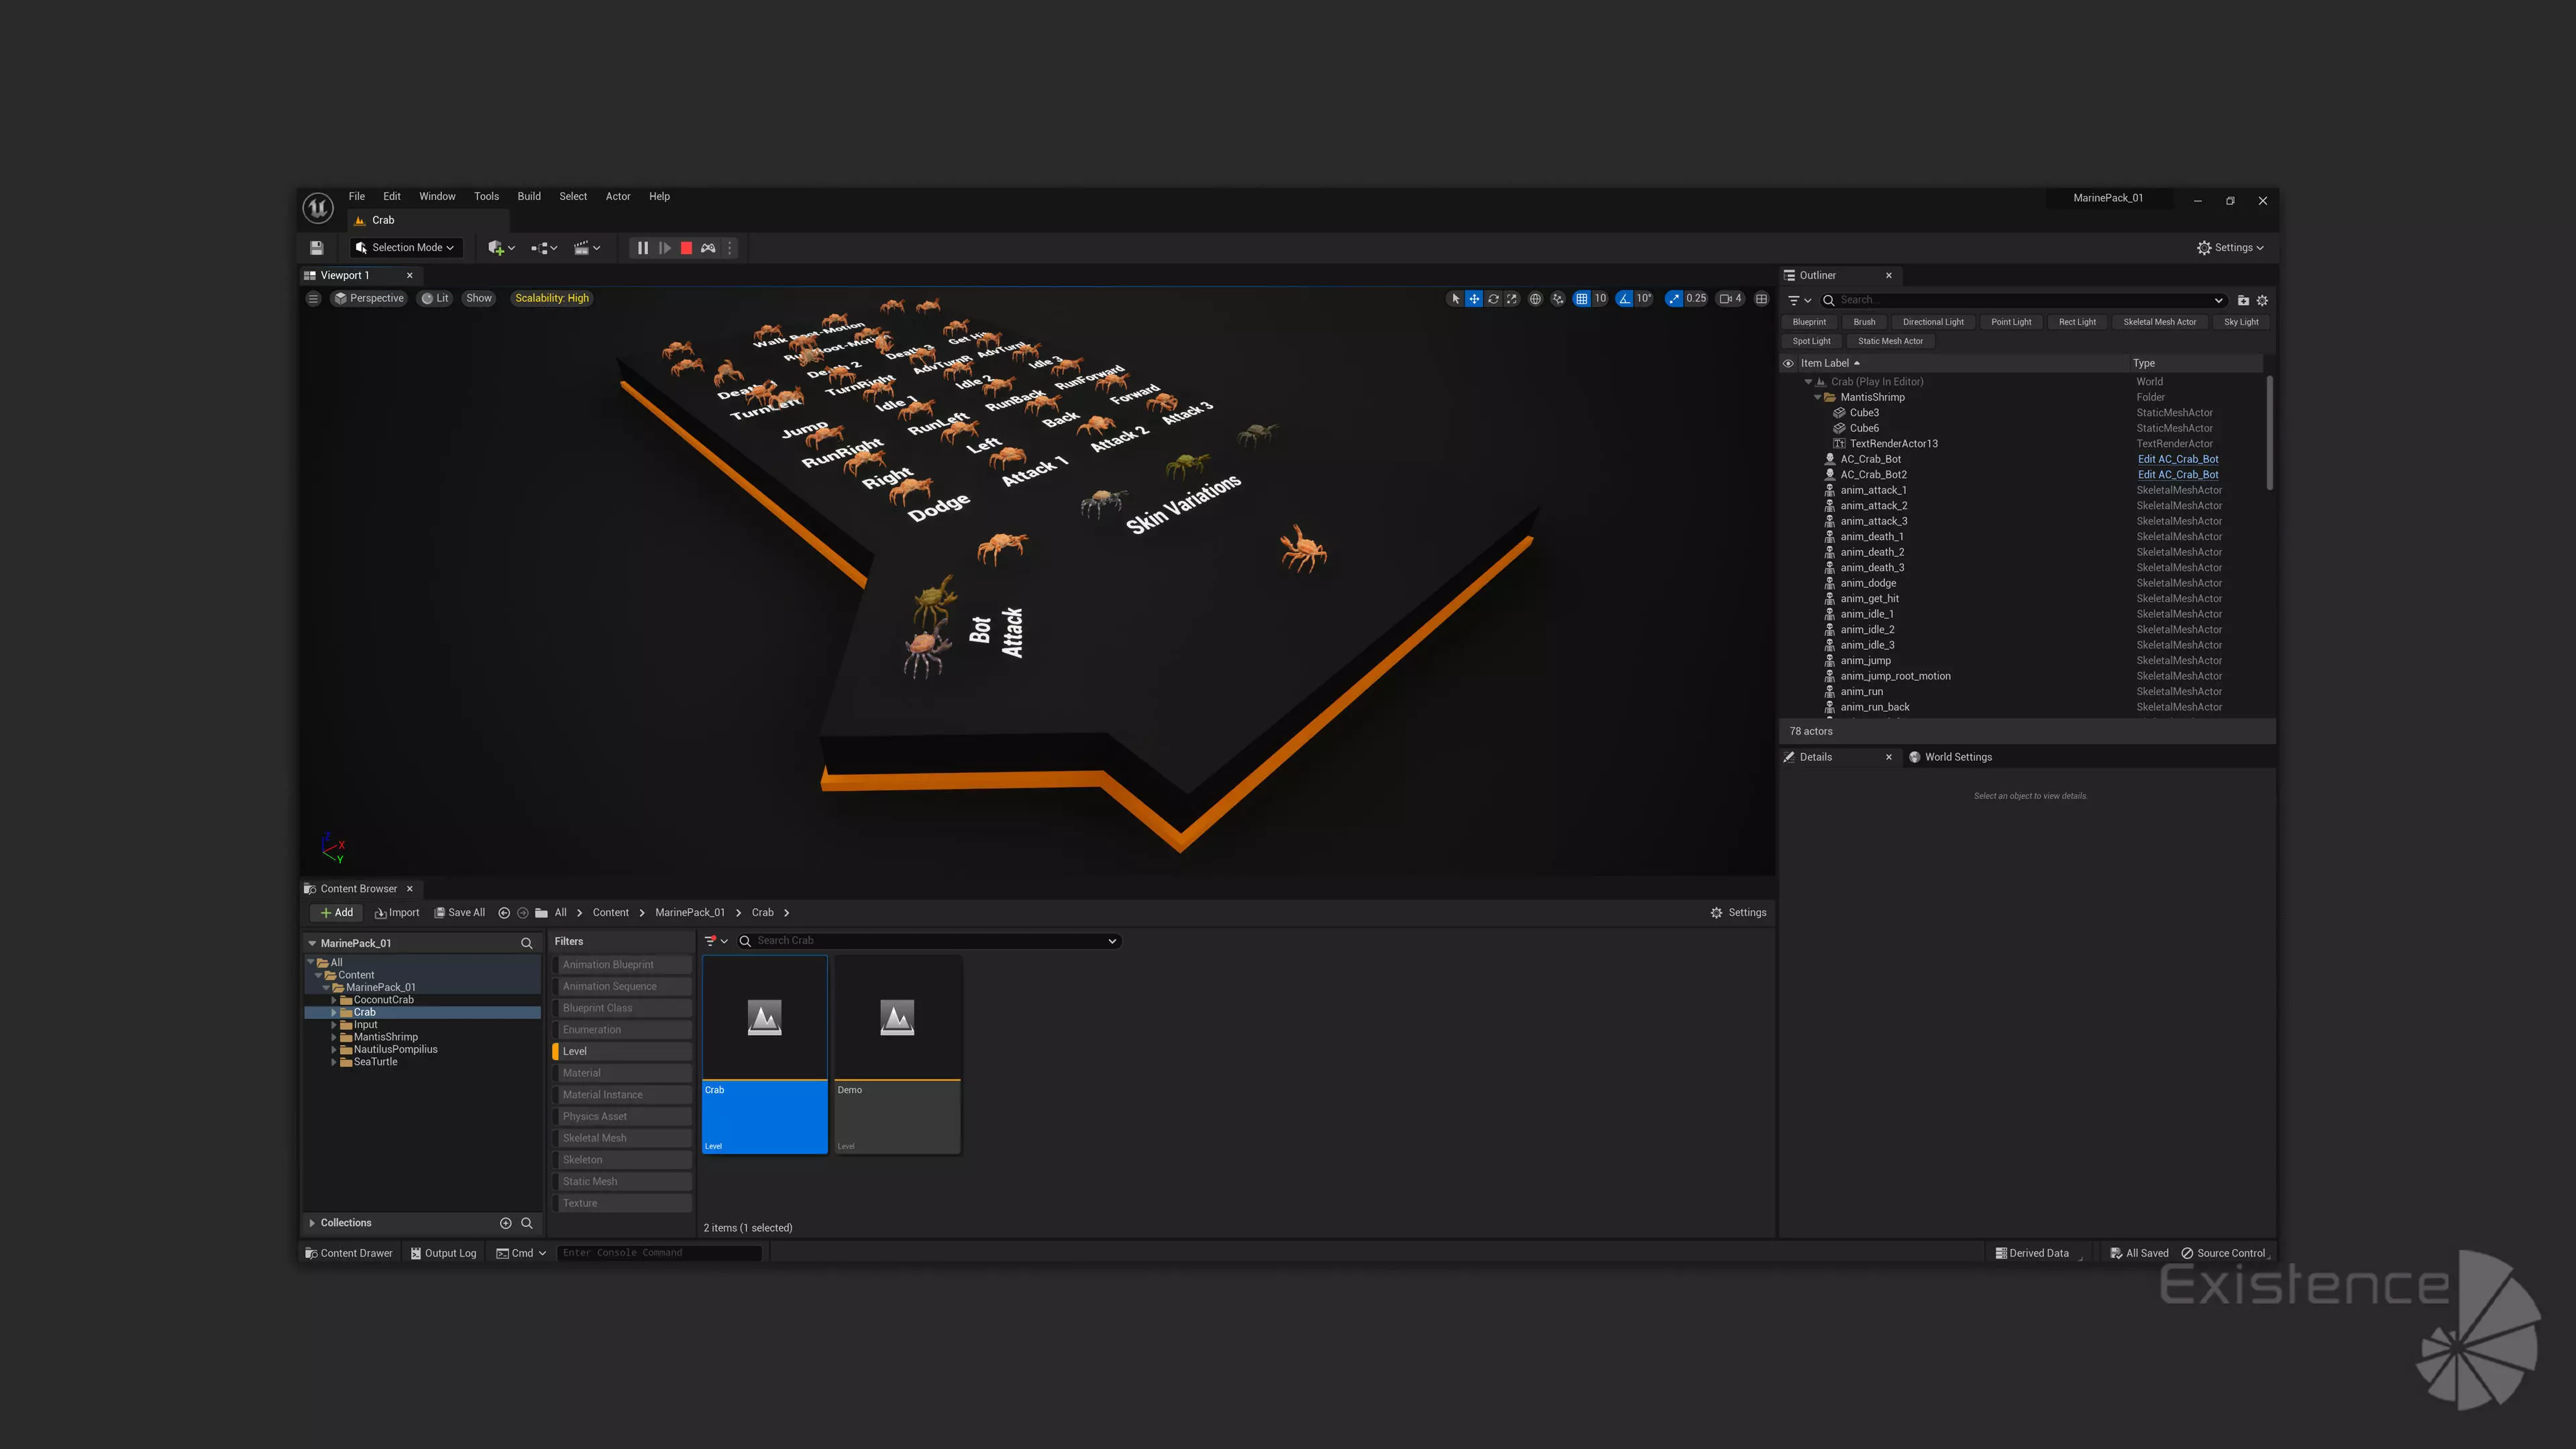Open the camera speed setting
The height and width of the screenshot is (1449, 2576).
point(1730,299)
